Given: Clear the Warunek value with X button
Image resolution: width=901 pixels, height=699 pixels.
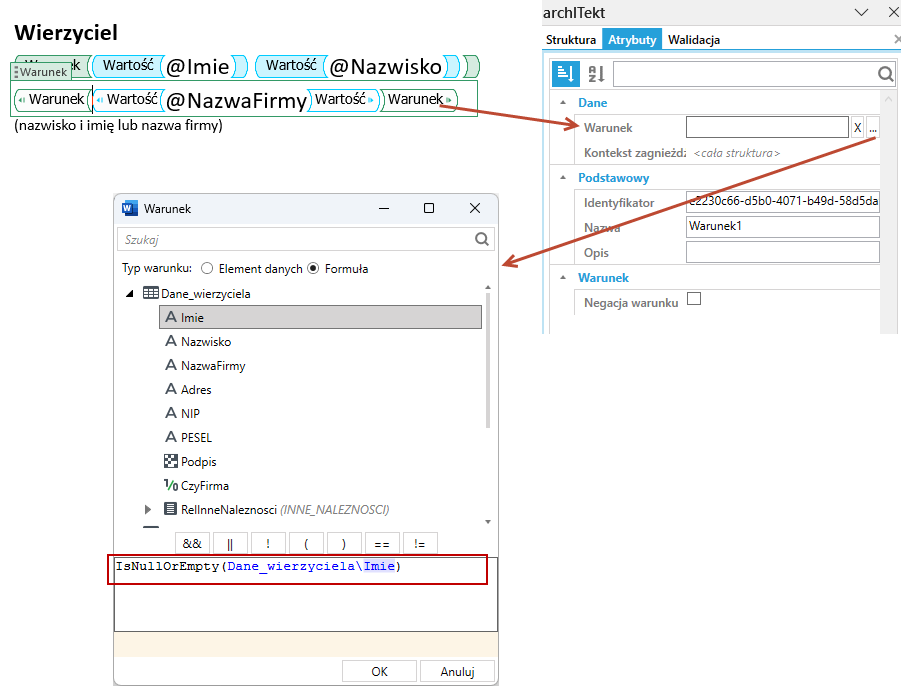Looking at the screenshot, I should pyautogui.click(x=857, y=128).
